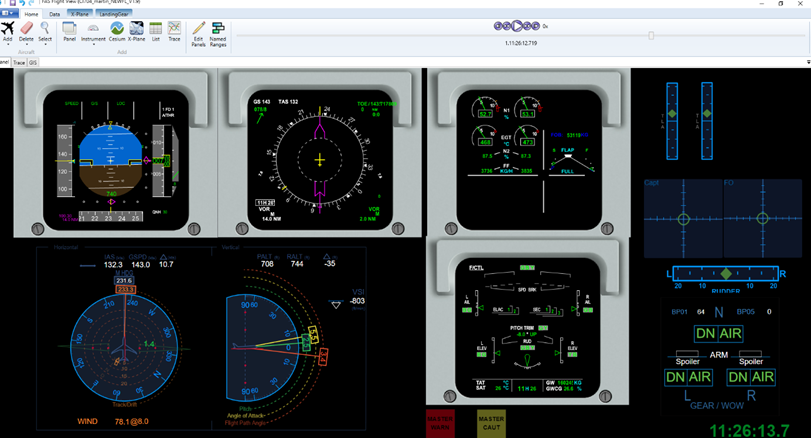This screenshot has width=811, height=438.
Task: Click the green clock readout 11:26:13.7
Action: pyautogui.click(x=749, y=430)
